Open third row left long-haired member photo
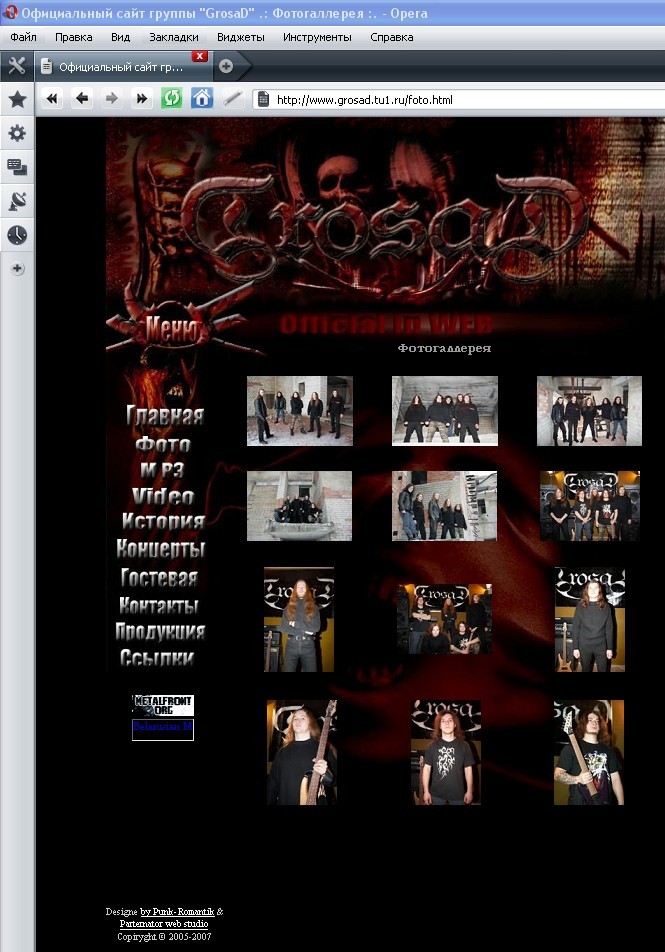This screenshot has height=952, width=665. click(299, 619)
